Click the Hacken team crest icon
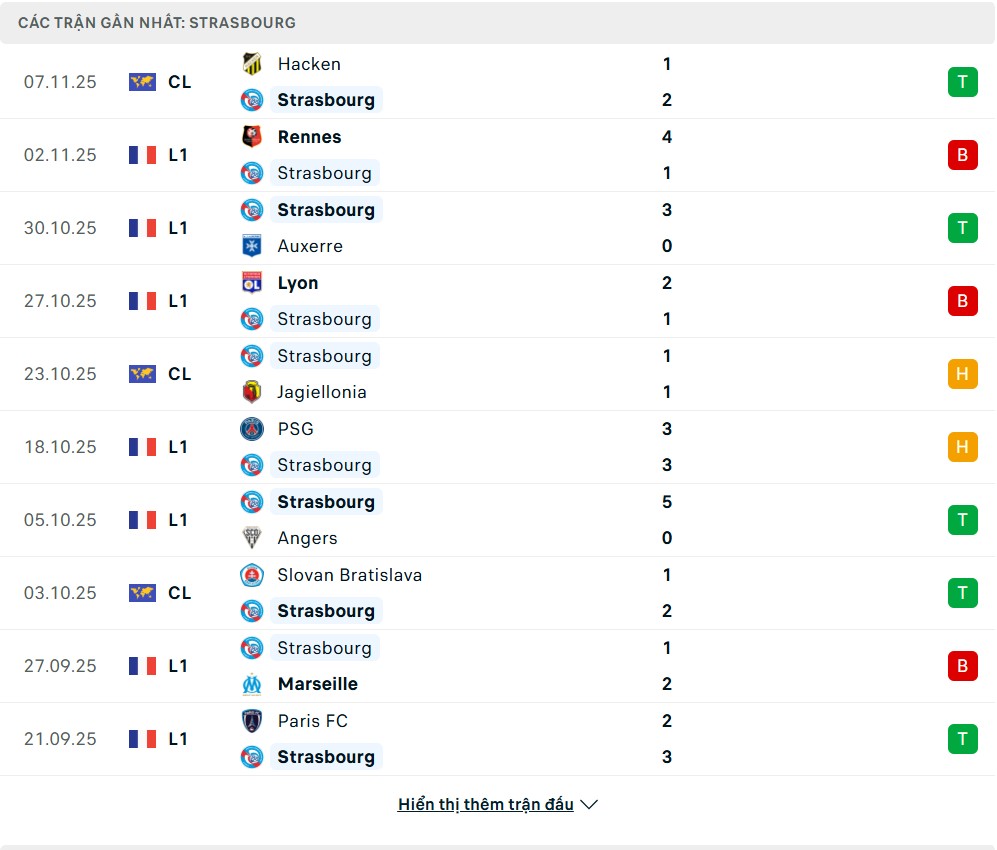This screenshot has width=997, height=850. (x=252, y=64)
